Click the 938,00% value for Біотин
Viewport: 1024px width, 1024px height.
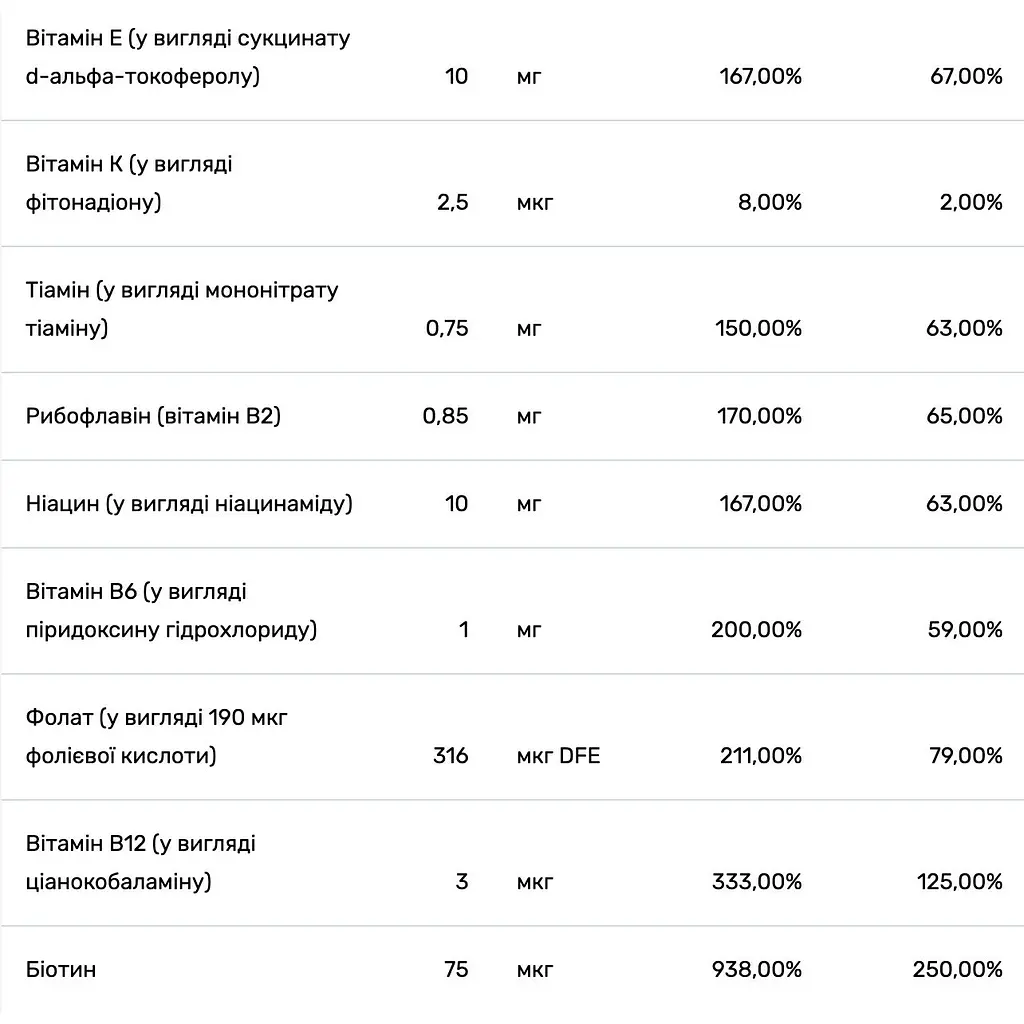[x=757, y=969]
